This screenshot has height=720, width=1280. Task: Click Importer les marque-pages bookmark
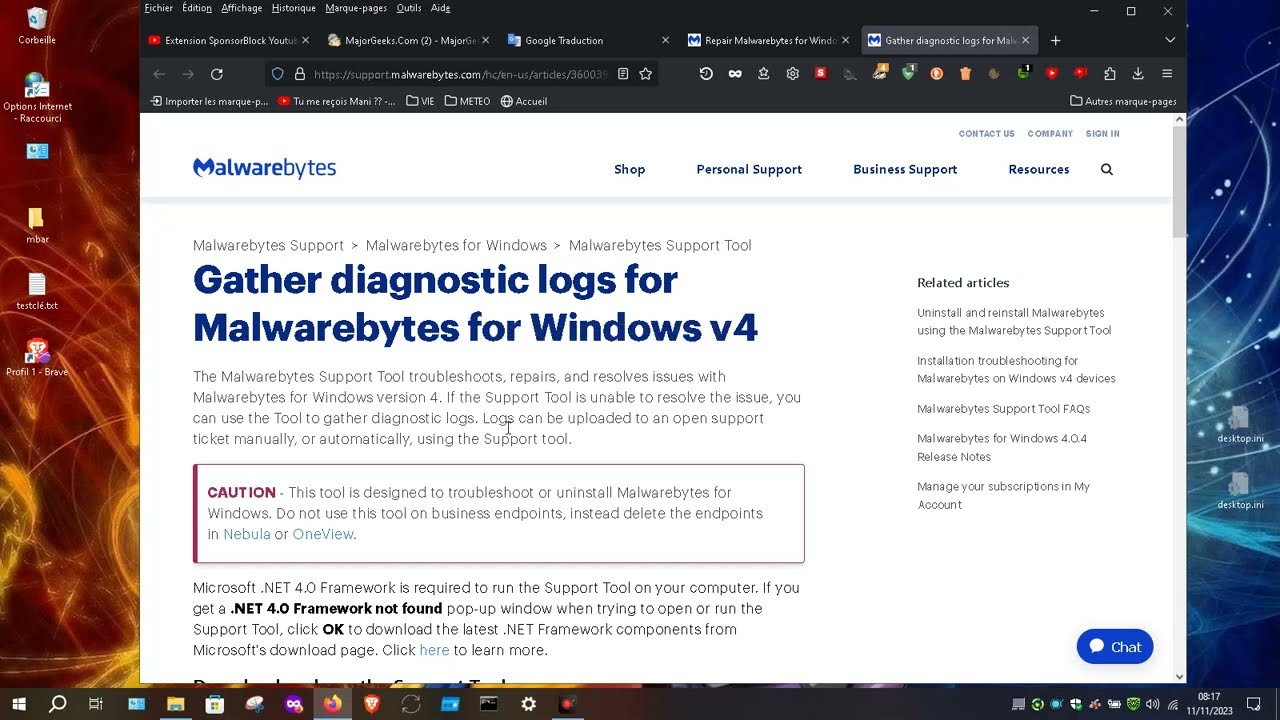(209, 101)
